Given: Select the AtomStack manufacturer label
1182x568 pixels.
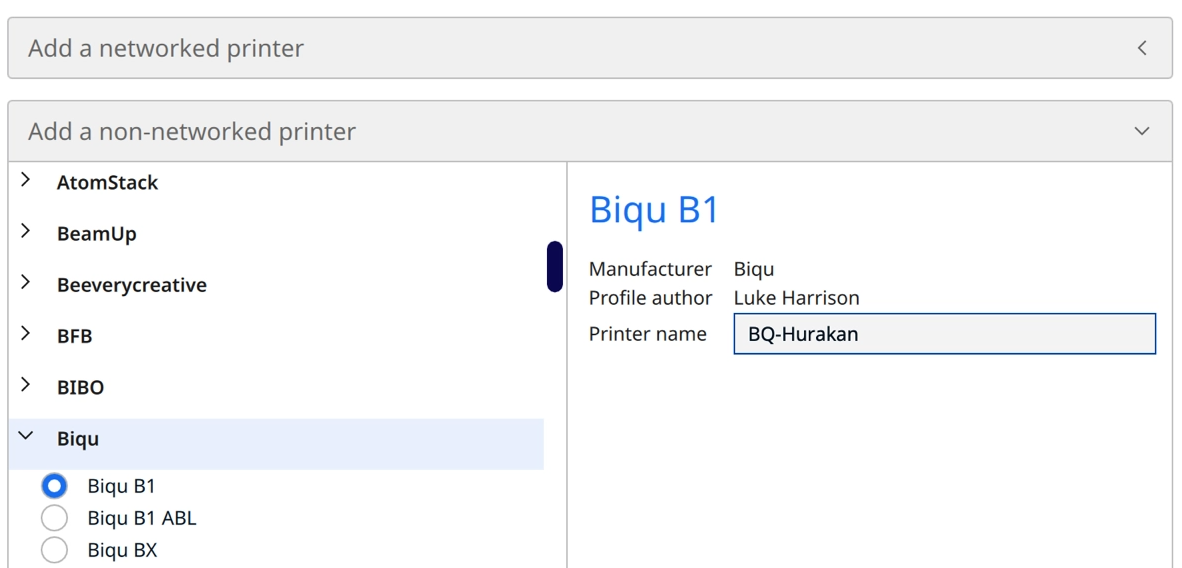Looking at the screenshot, I should [107, 183].
